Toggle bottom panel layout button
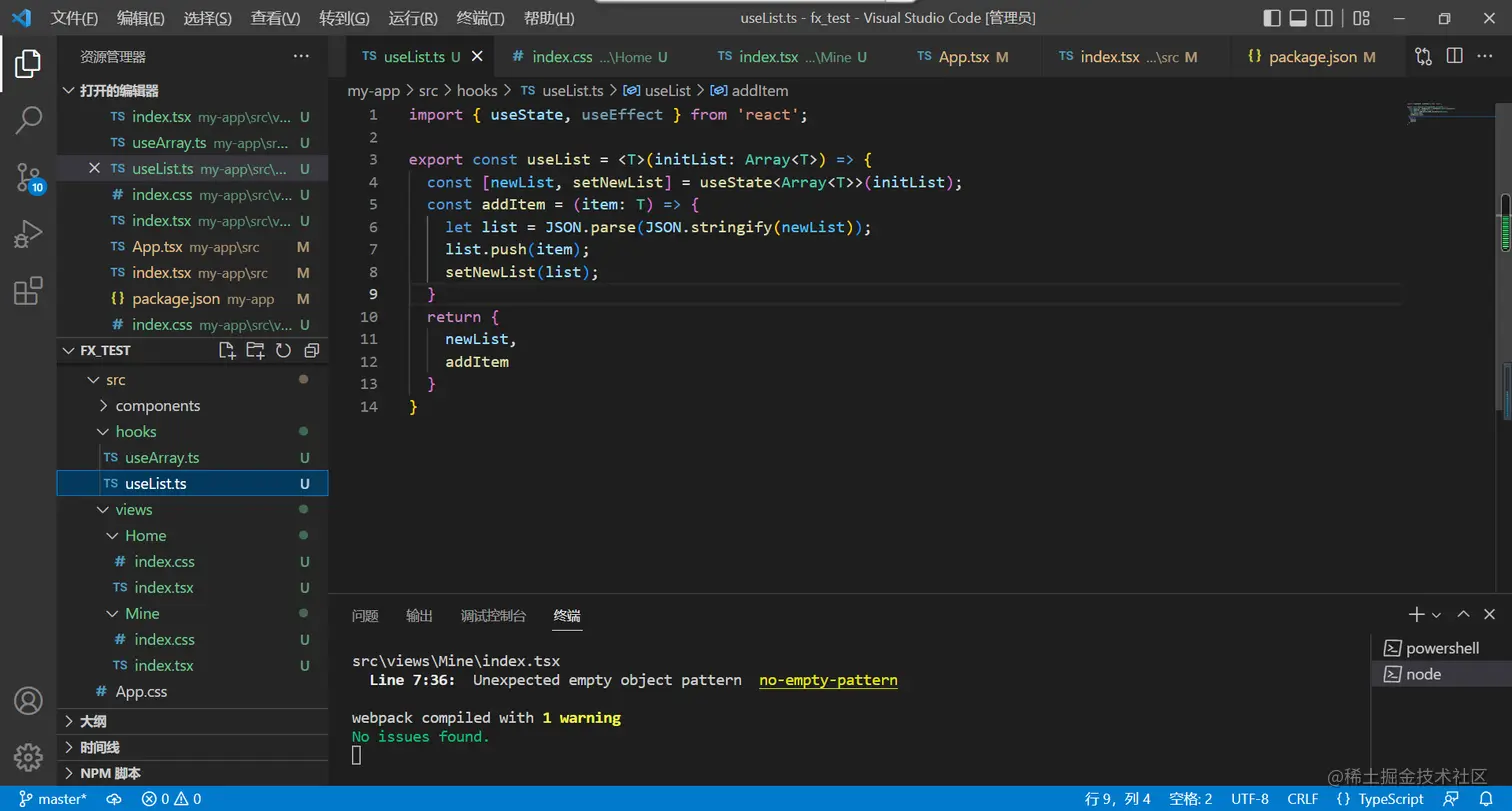1512x811 pixels. [1298, 18]
